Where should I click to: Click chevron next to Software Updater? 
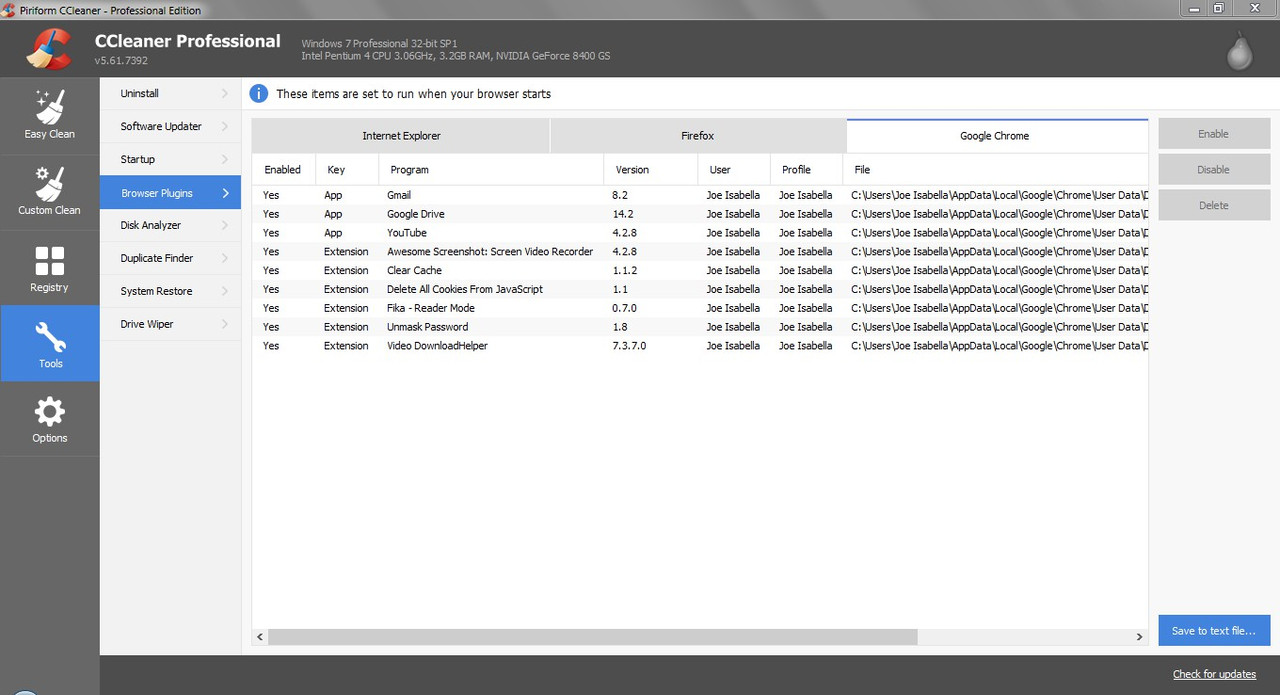225,126
